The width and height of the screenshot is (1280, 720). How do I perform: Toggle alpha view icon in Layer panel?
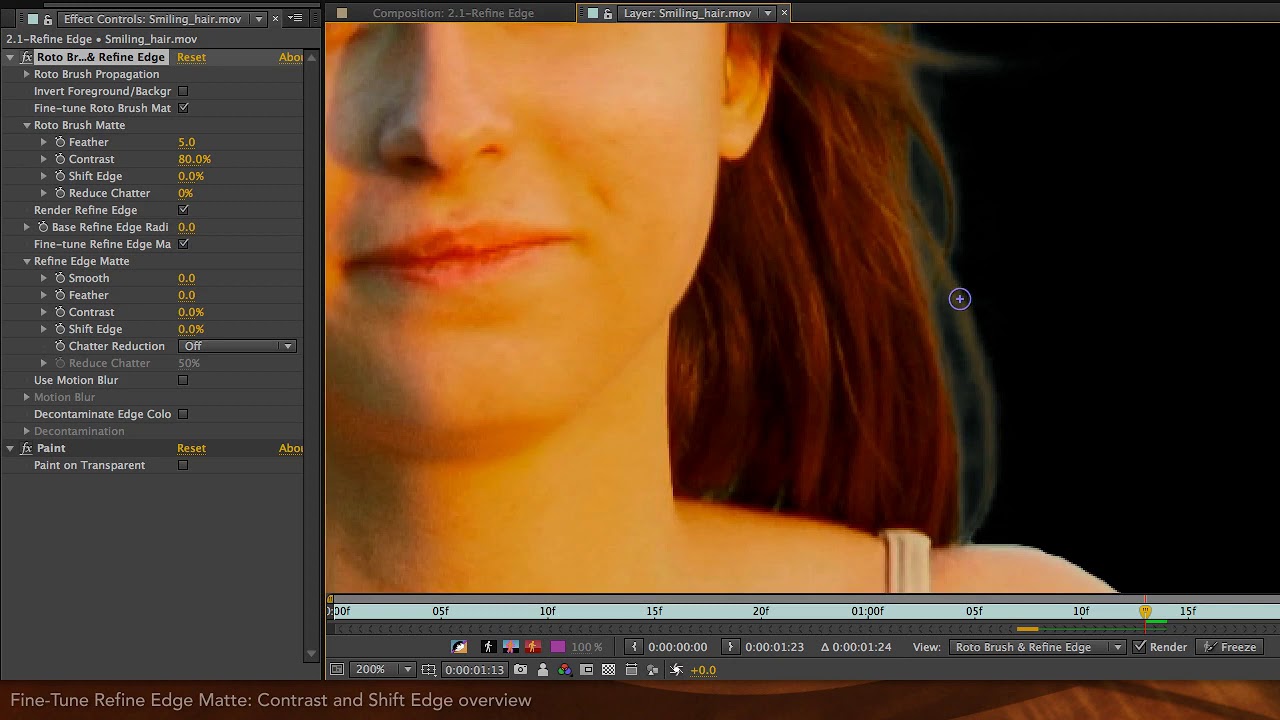click(488, 647)
